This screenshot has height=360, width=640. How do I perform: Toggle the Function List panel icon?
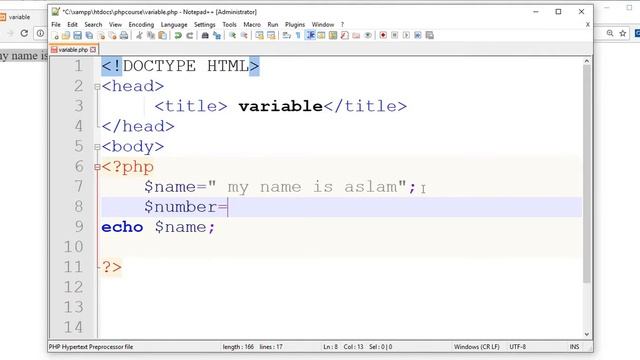[345, 36]
